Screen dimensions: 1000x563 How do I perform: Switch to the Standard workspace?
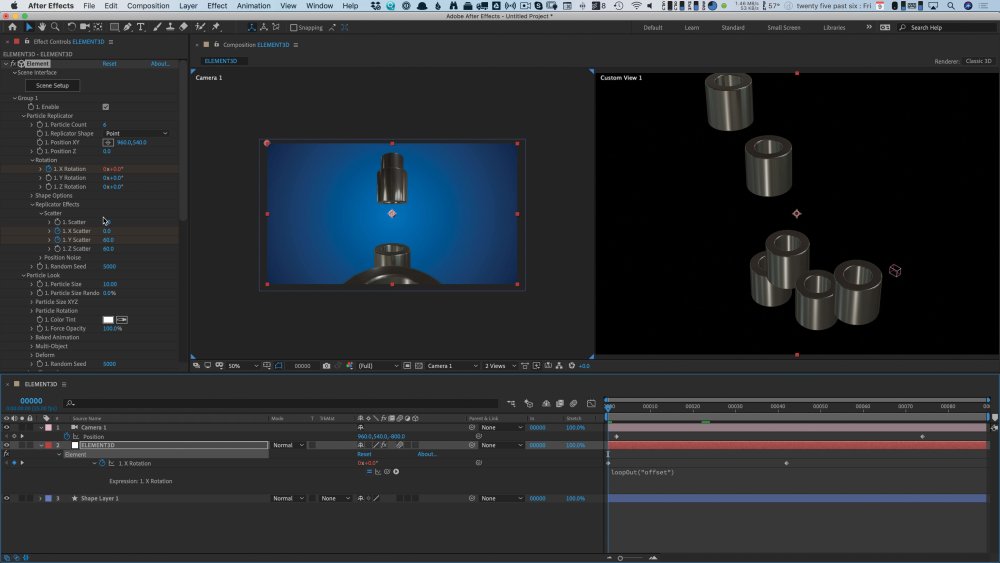tap(733, 27)
